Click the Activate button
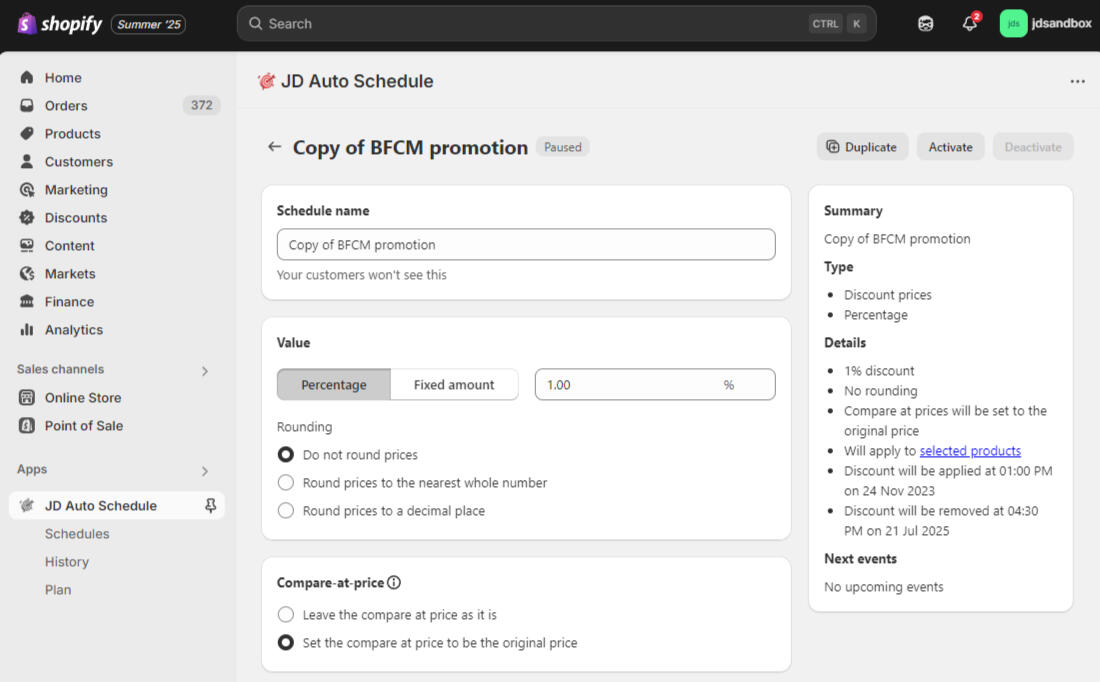1100x682 pixels. click(950, 147)
